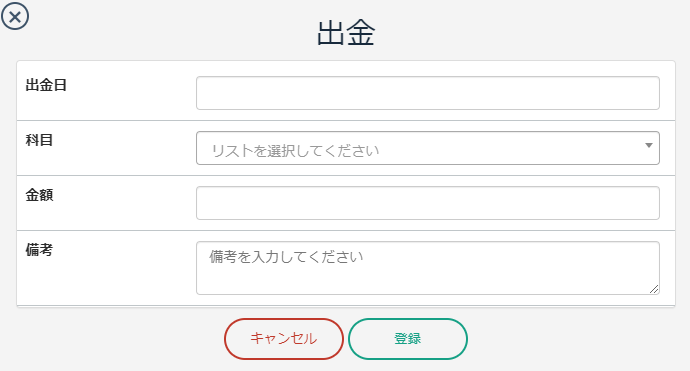Viewport: 690px width, 371px height.
Task: Click the 科目 field label
Action: 39,140
